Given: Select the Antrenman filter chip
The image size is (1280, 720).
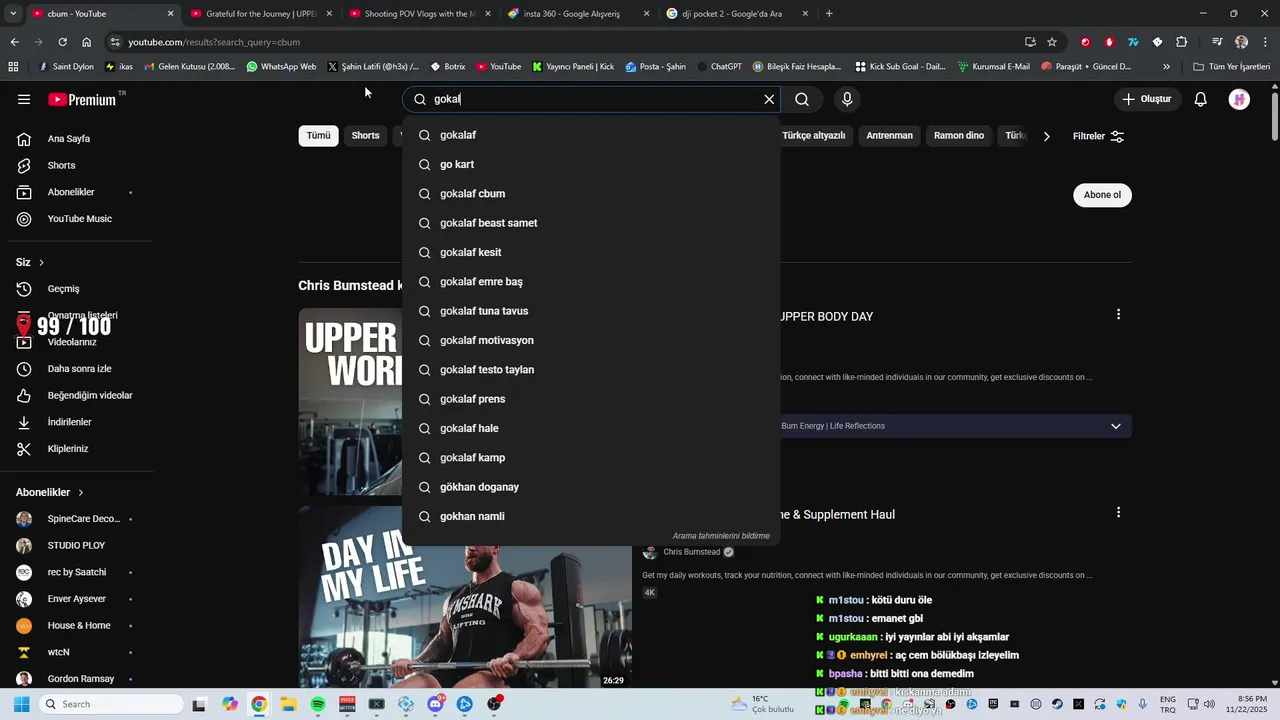Looking at the screenshot, I should 889,136.
